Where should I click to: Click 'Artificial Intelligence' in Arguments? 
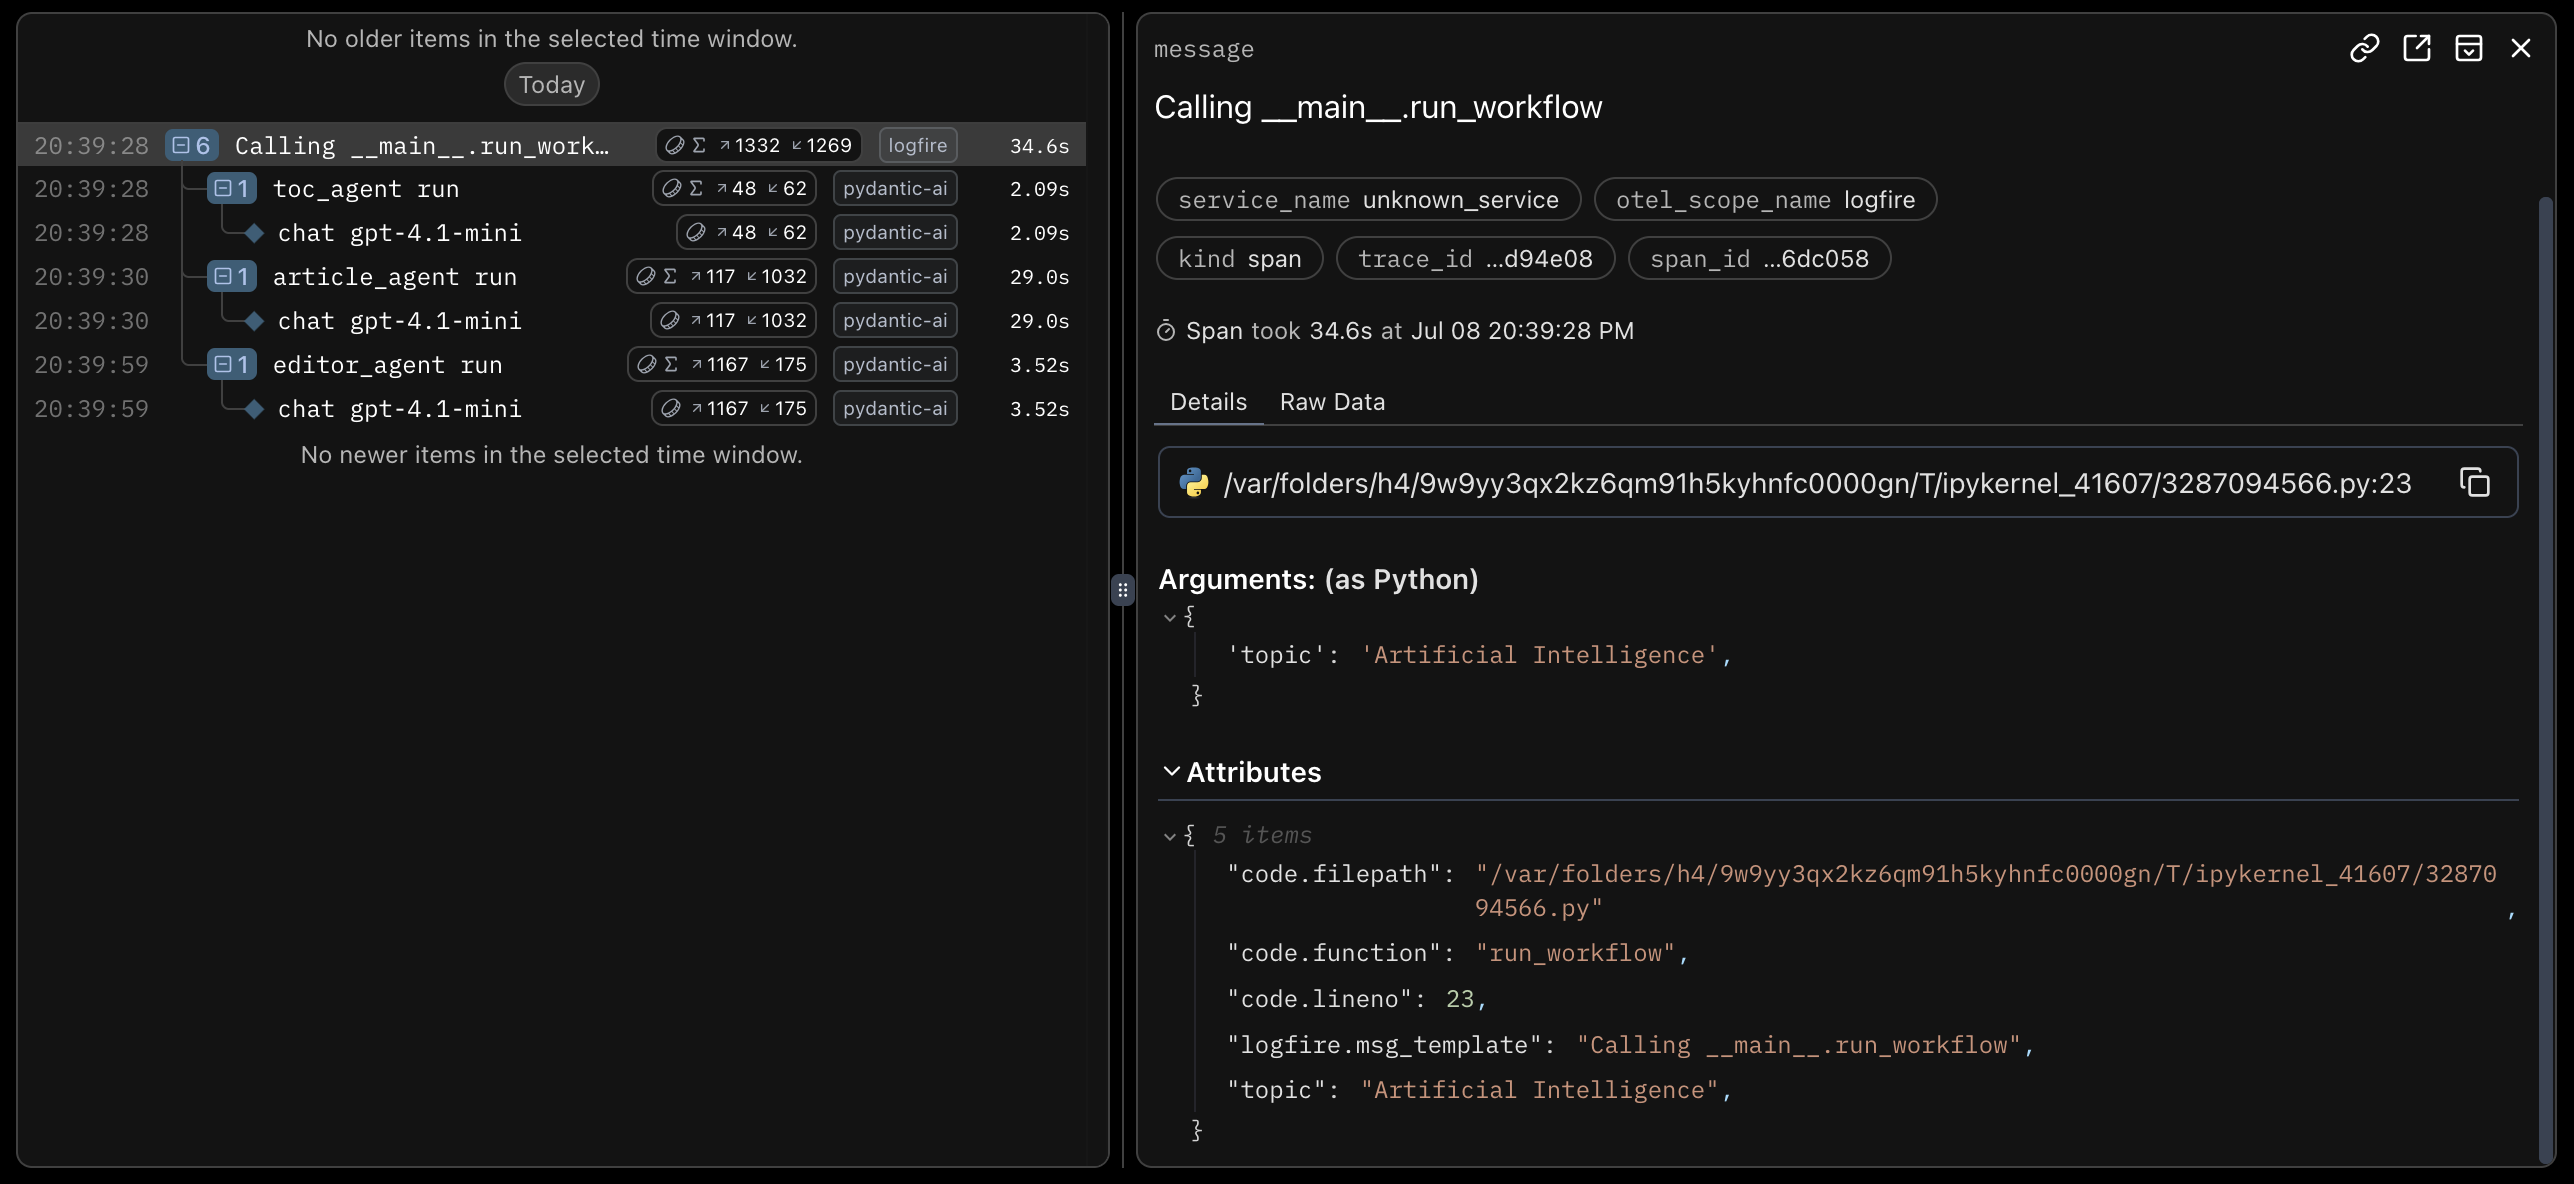coord(1539,656)
